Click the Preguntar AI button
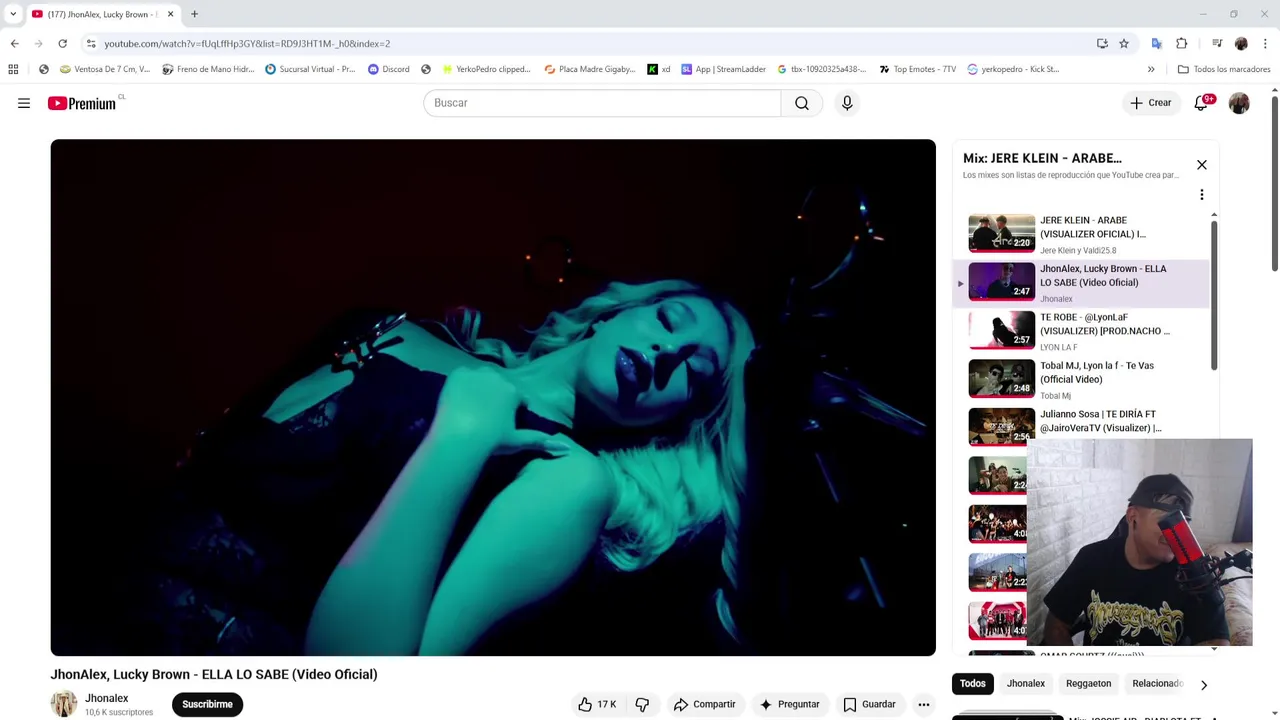Screen dimensions: 1280x720 [x=790, y=704]
